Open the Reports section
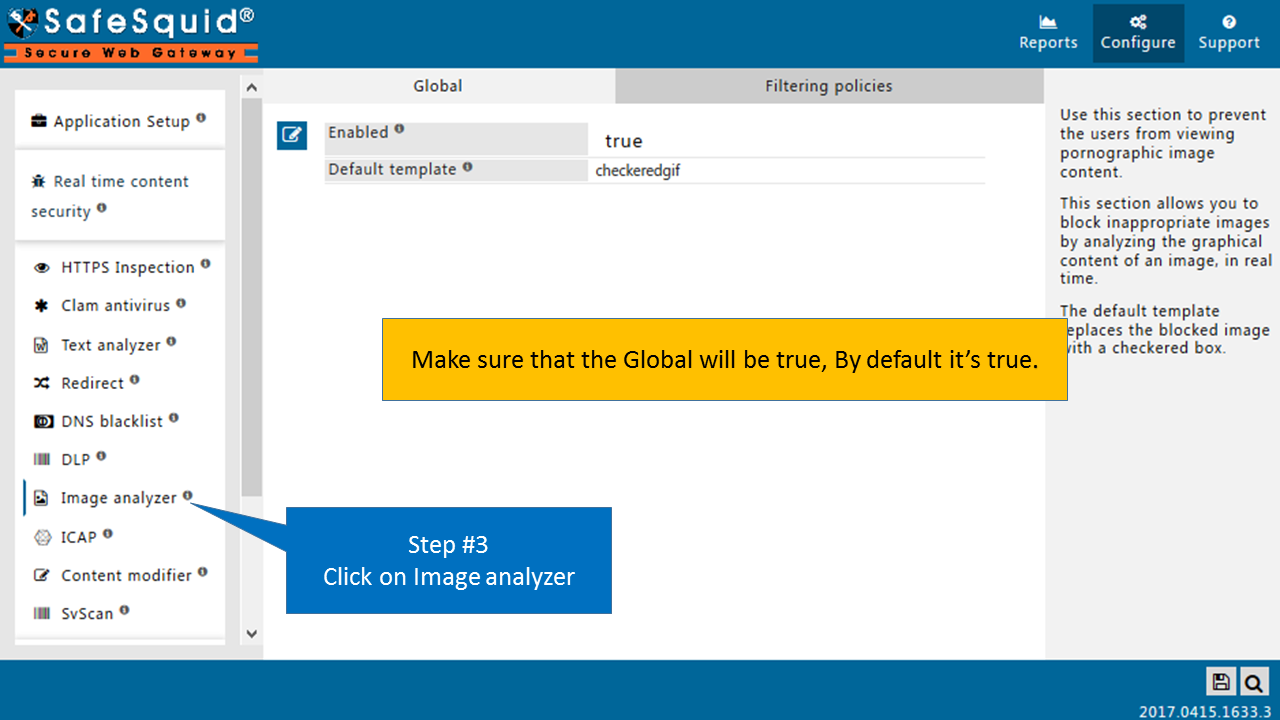 1048,33
